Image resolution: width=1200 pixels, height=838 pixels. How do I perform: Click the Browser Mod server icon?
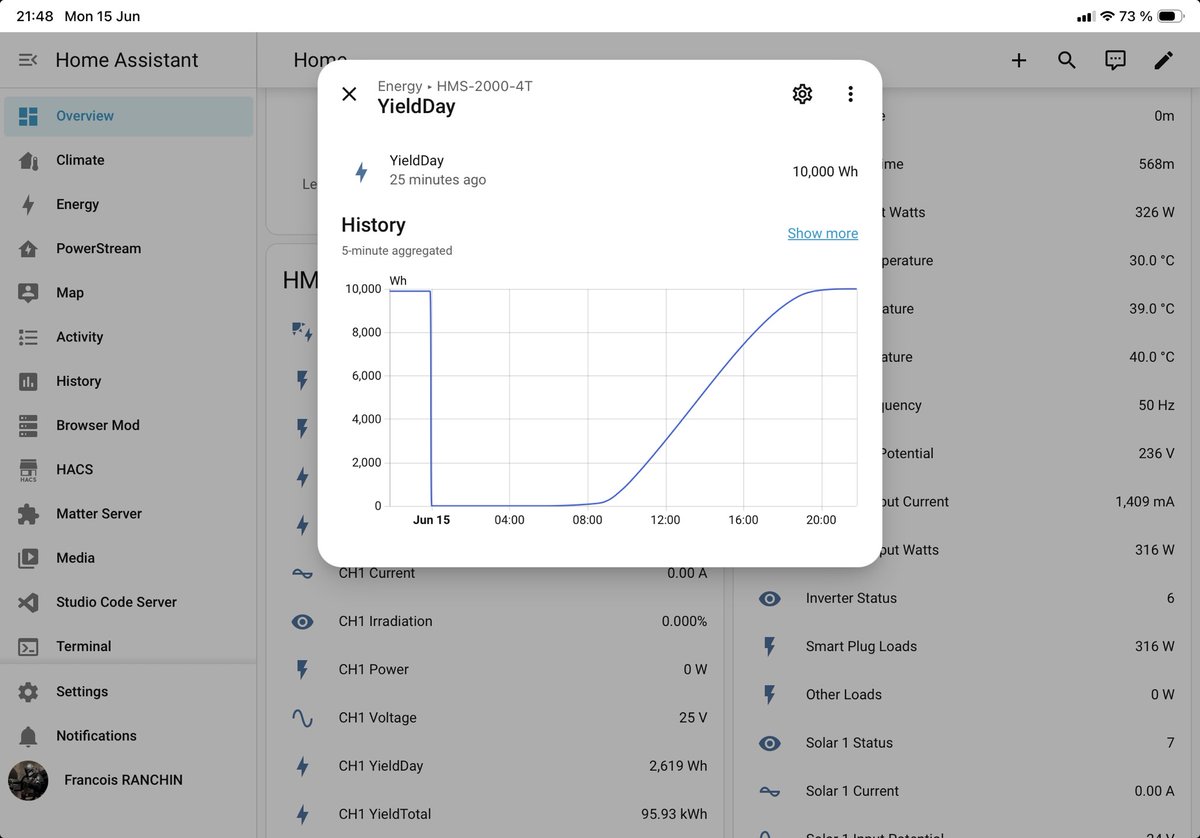(28, 425)
